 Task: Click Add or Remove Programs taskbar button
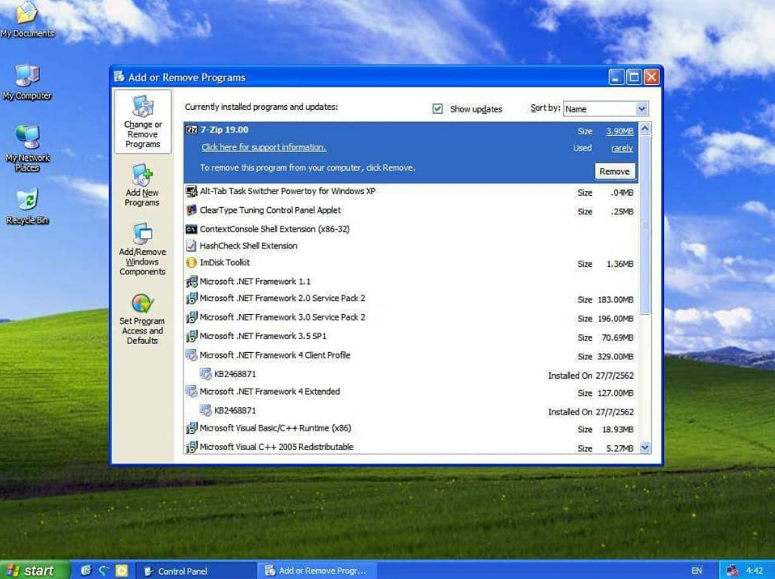(x=317, y=571)
